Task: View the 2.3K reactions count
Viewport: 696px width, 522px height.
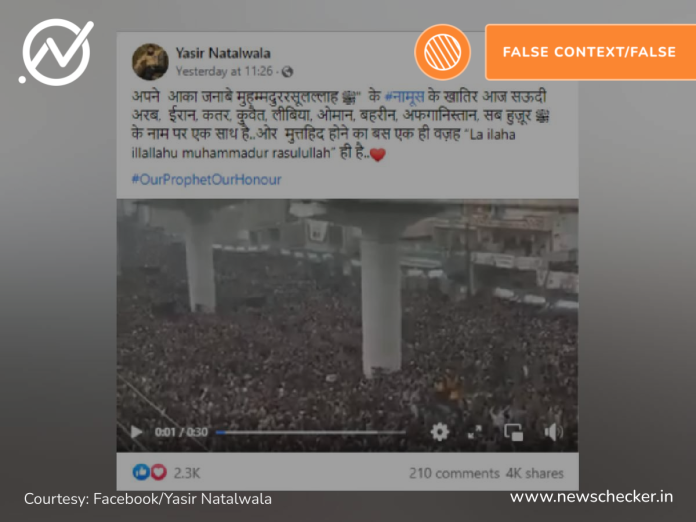Action: click(187, 473)
